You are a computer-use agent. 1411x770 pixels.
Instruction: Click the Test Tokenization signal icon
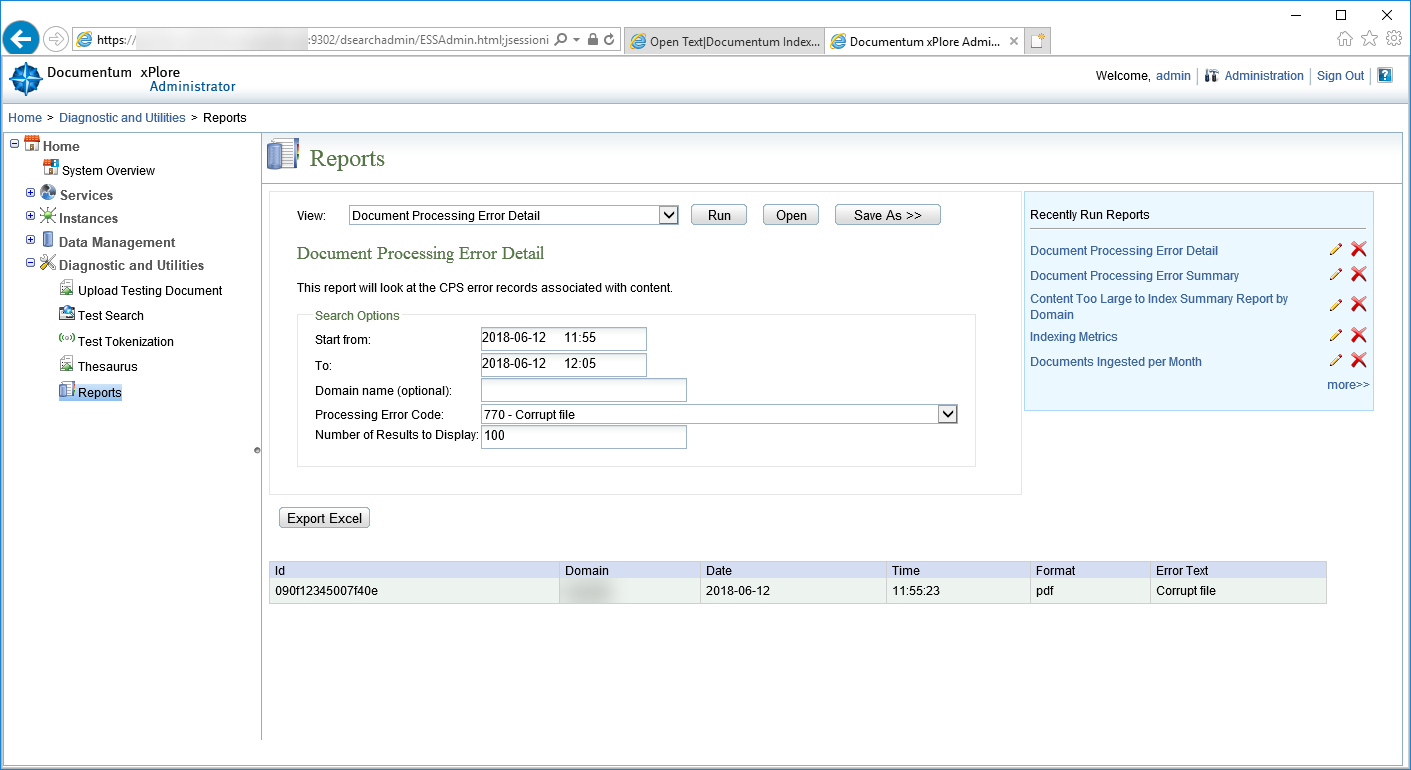pyautogui.click(x=67, y=339)
